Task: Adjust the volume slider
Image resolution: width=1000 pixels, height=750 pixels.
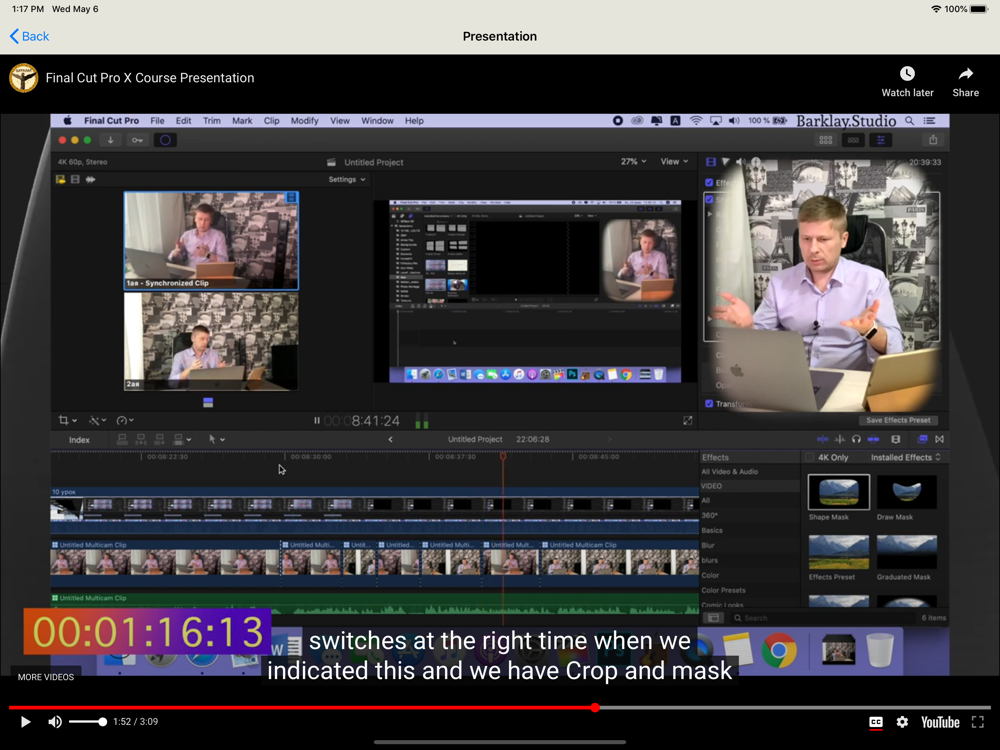Action: click(x=87, y=722)
